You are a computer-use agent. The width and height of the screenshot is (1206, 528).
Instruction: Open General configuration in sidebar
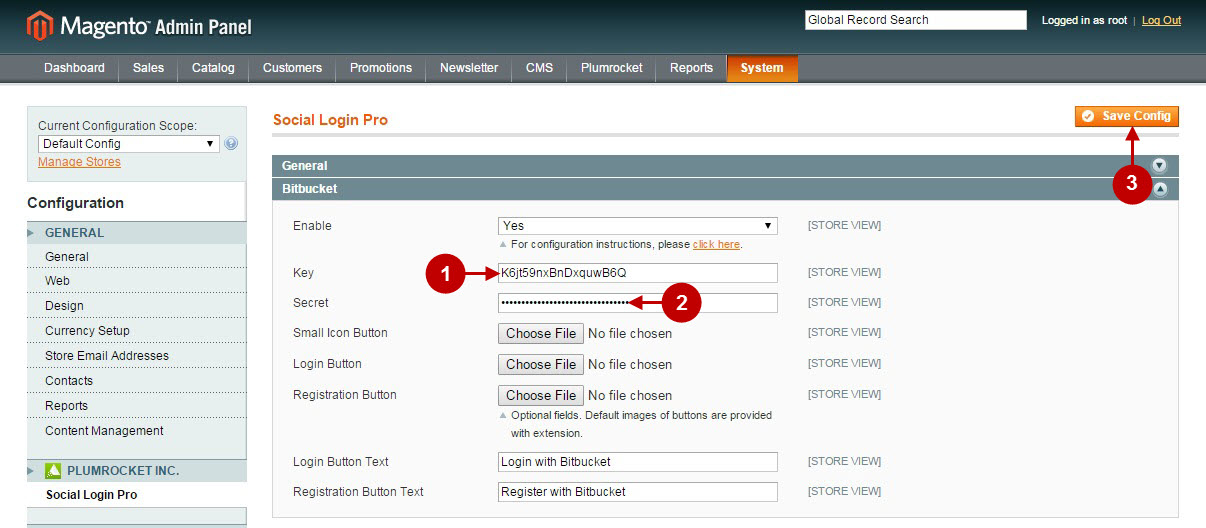(67, 257)
